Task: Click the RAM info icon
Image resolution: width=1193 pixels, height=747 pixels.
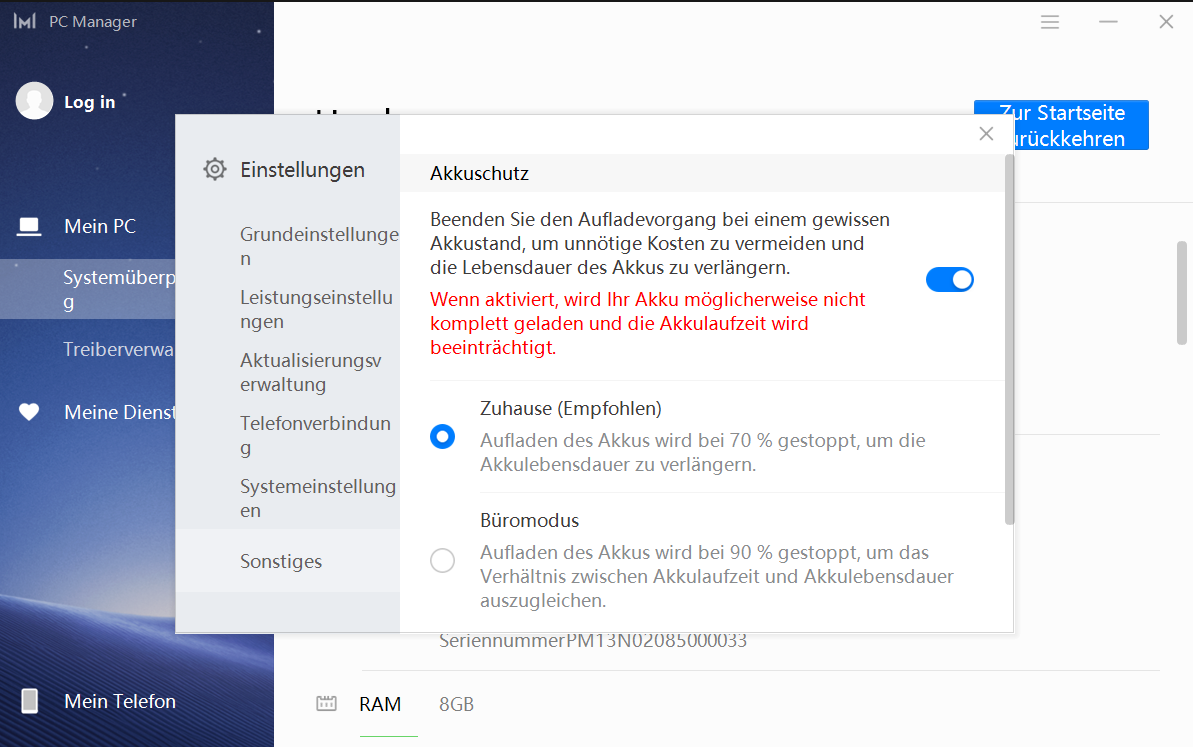Action: 325,703
